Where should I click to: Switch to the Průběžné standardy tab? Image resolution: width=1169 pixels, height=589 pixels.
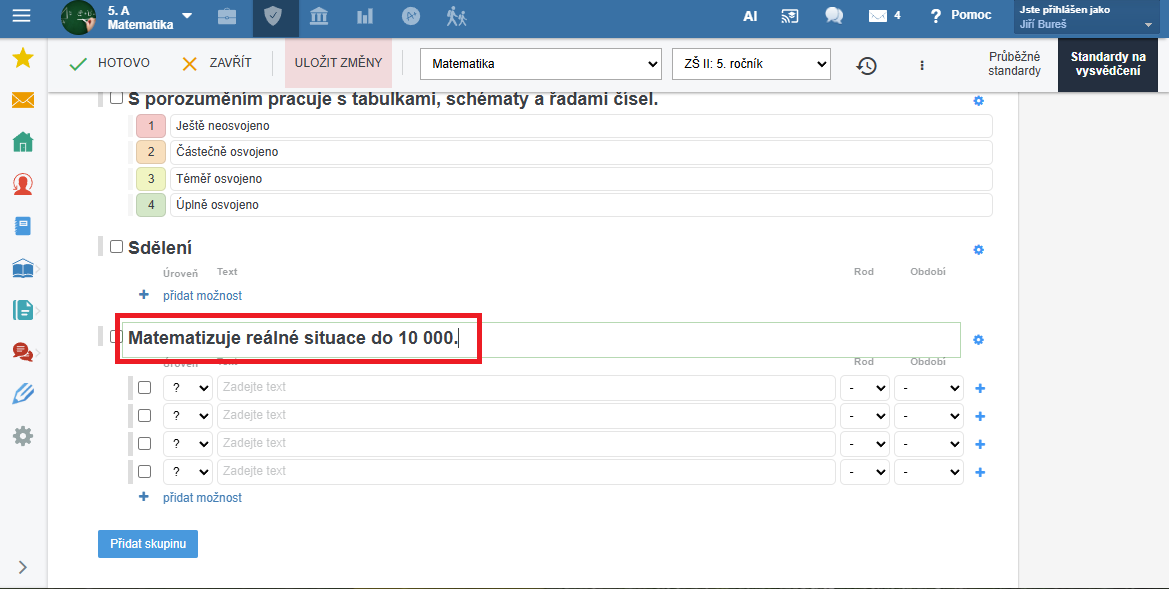(1014, 64)
